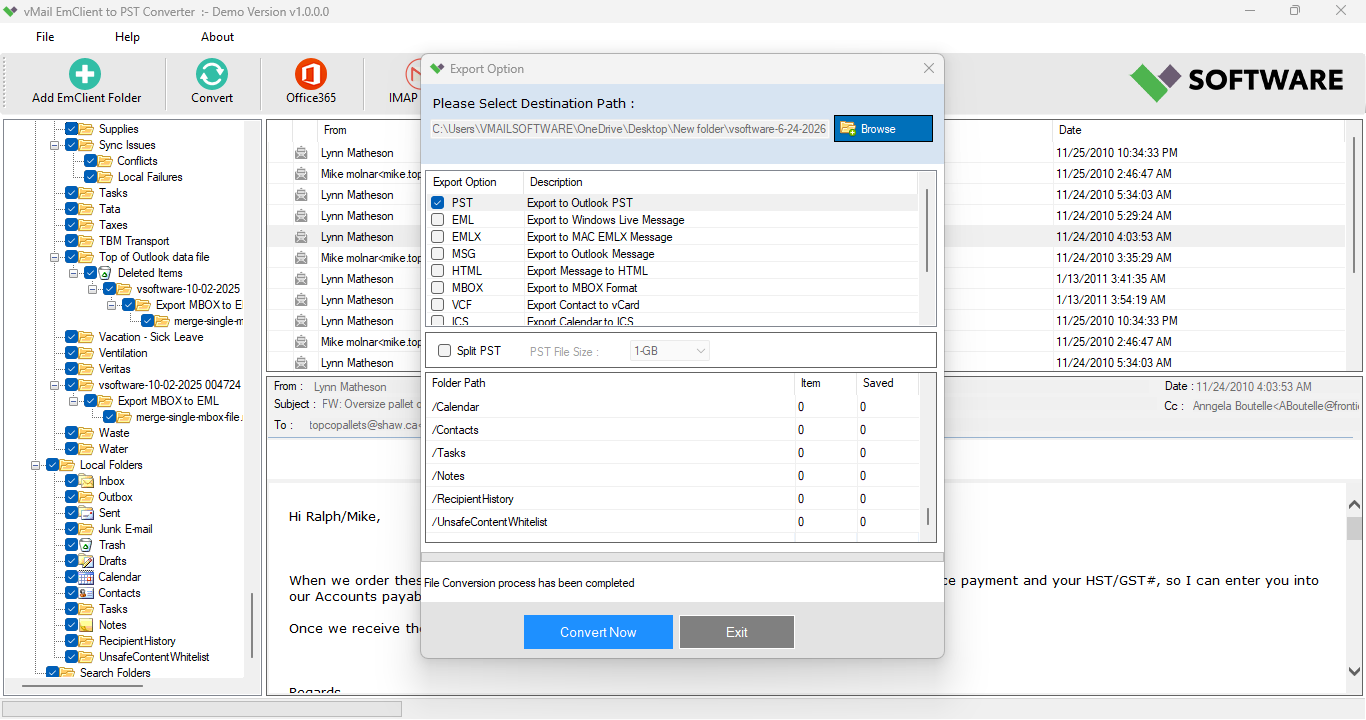Collapse the vsoftware-10-02-2025 004724 tree node
The height and width of the screenshot is (720, 1366).
tap(55, 385)
